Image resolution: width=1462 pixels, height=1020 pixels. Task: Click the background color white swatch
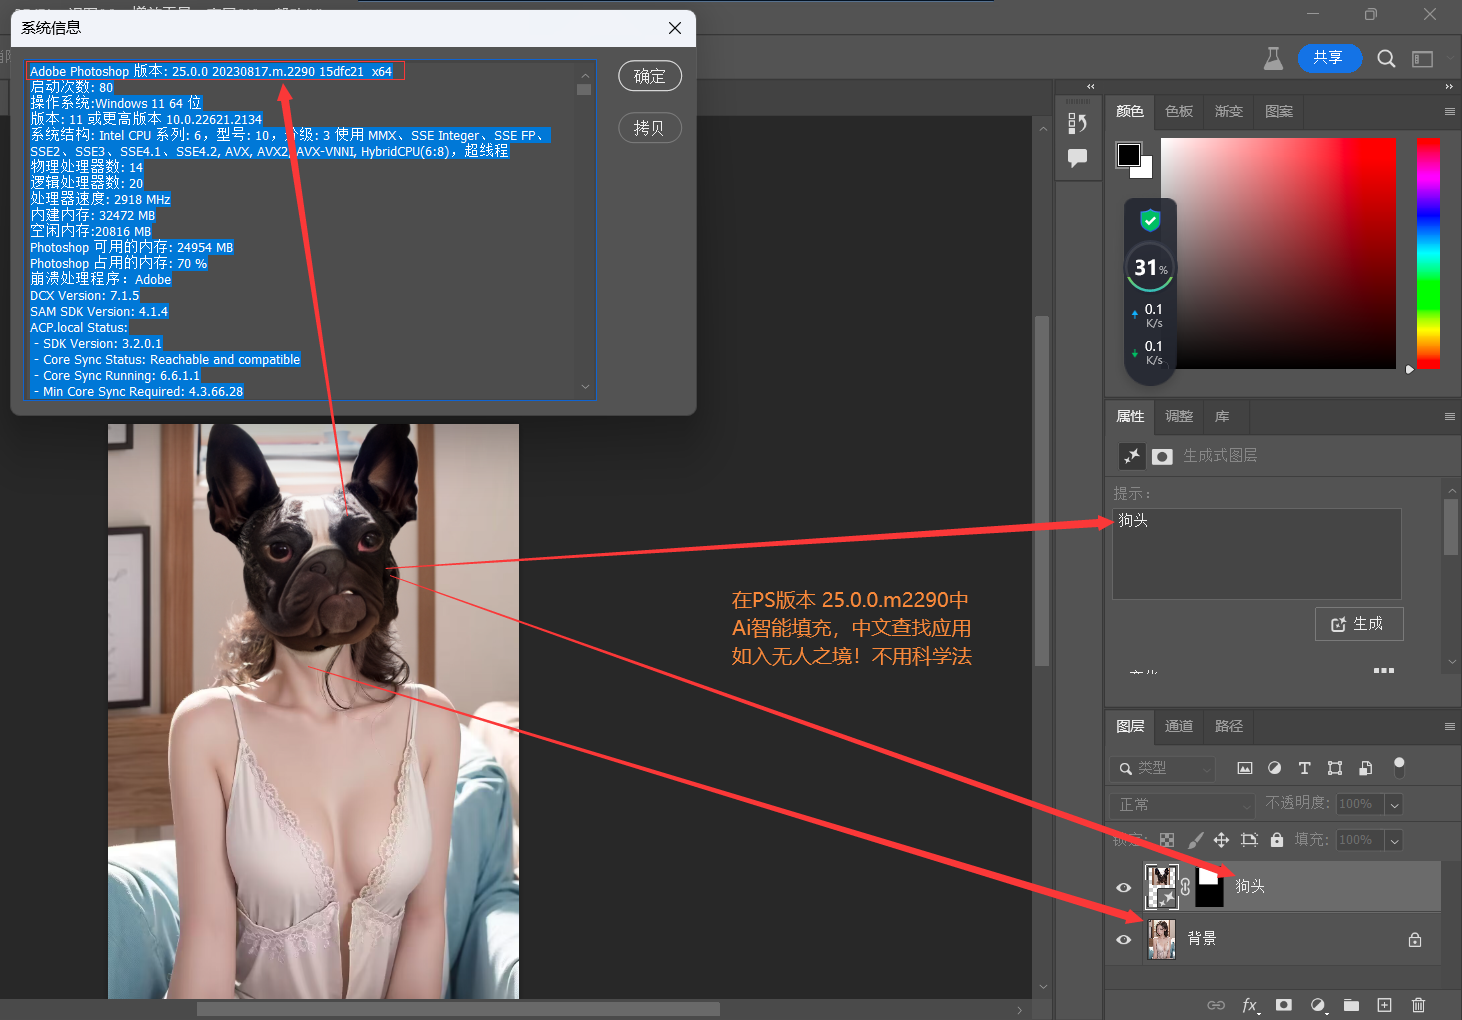point(1145,170)
